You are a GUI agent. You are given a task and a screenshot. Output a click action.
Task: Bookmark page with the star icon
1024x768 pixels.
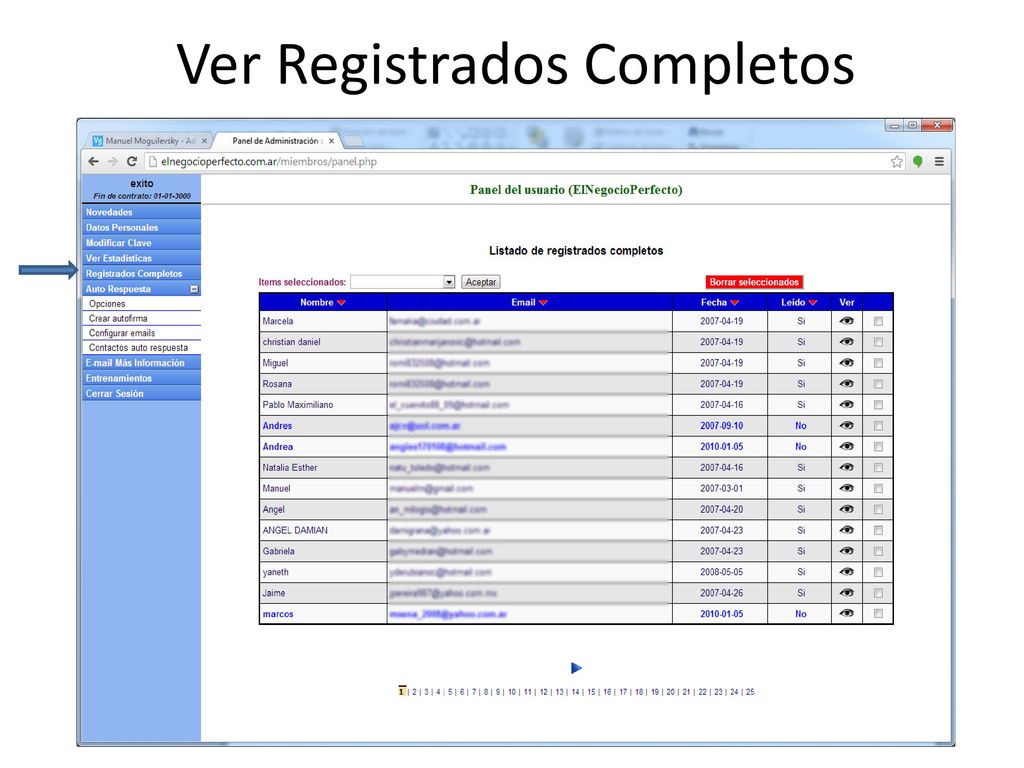point(897,161)
